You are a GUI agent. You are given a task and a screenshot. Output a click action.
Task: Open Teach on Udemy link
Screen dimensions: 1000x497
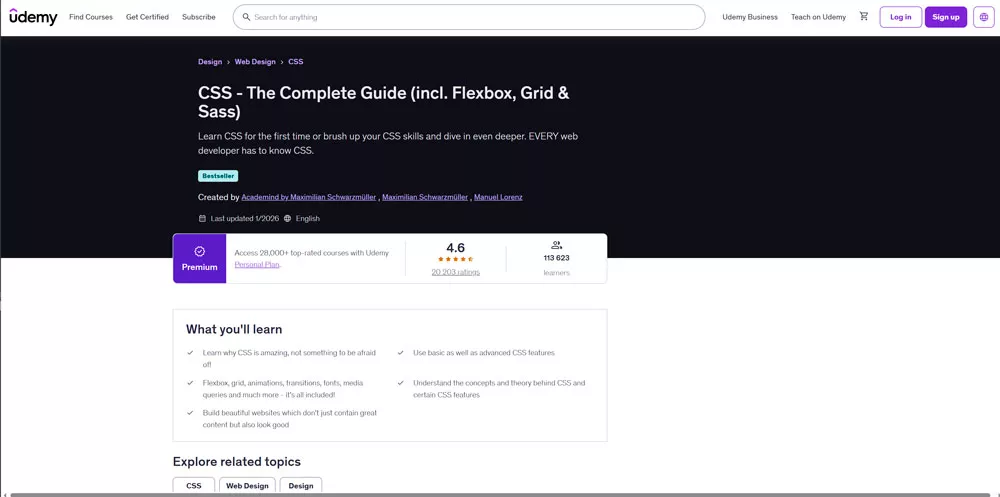[x=818, y=17]
